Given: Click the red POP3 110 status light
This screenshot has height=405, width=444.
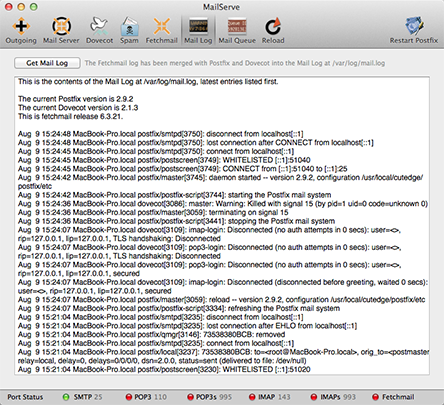Looking at the screenshot, I should coord(129,397).
